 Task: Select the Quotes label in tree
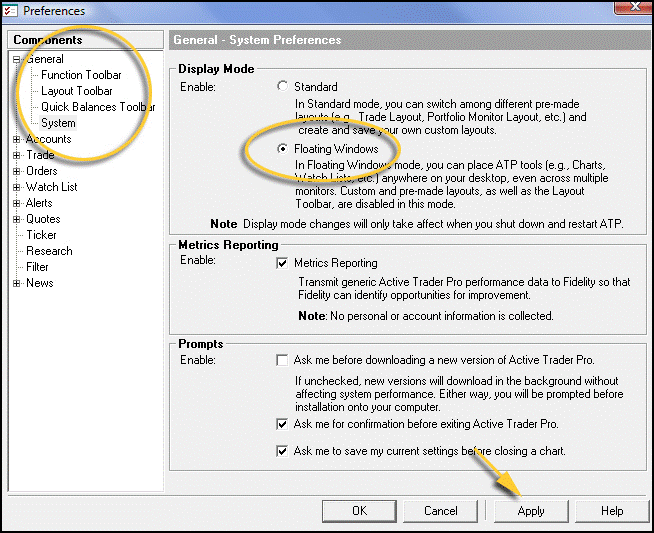pos(43,219)
